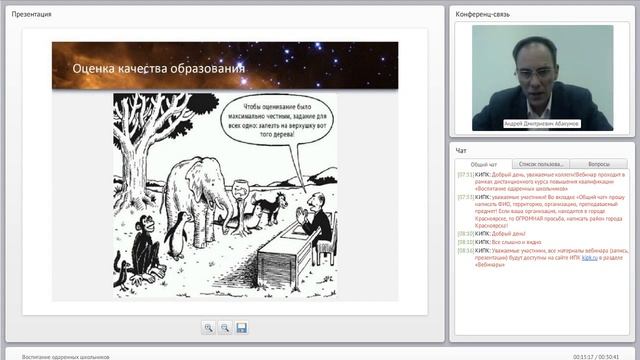This screenshot has width=640, height=360.
Task: Select the webinar title at bottom left
Action: click(66, 357)
